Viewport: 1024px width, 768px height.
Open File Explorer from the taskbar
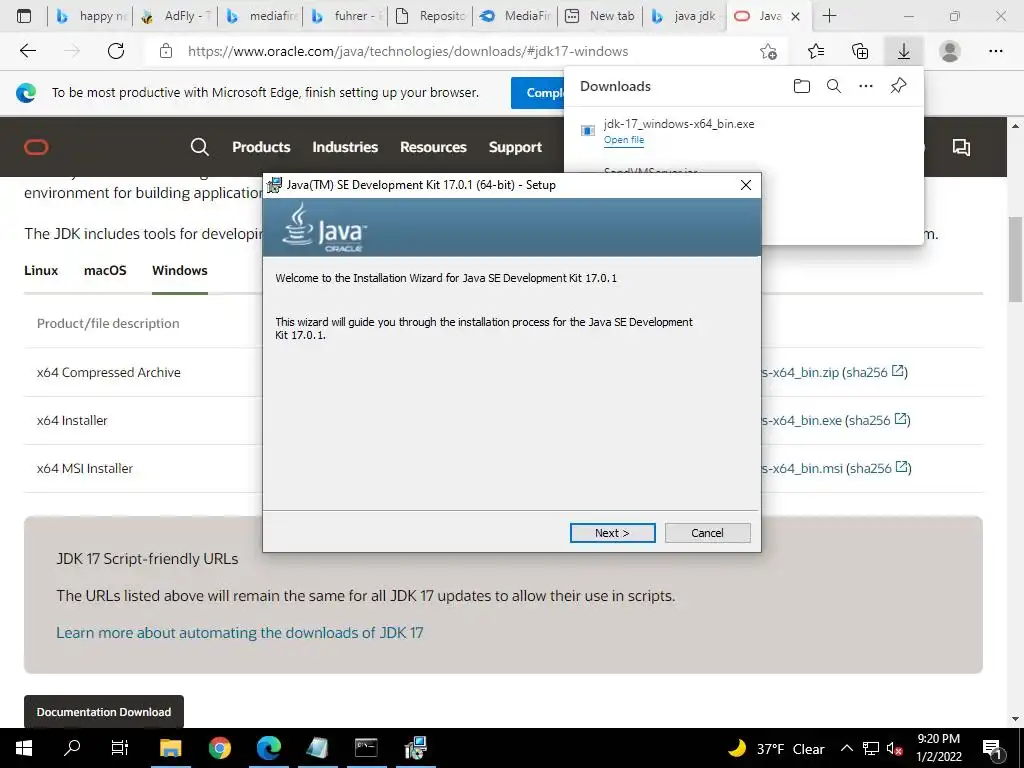[170, 748]
